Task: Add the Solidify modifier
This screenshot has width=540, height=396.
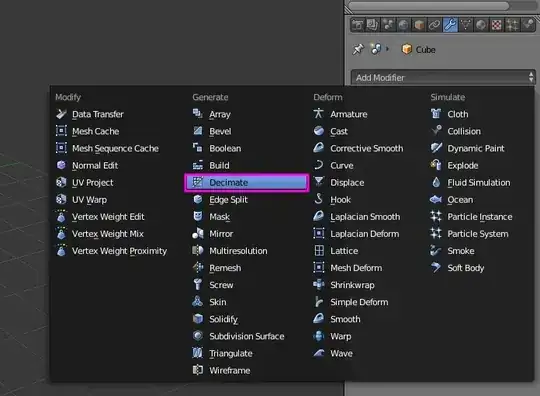Action: 215,319
